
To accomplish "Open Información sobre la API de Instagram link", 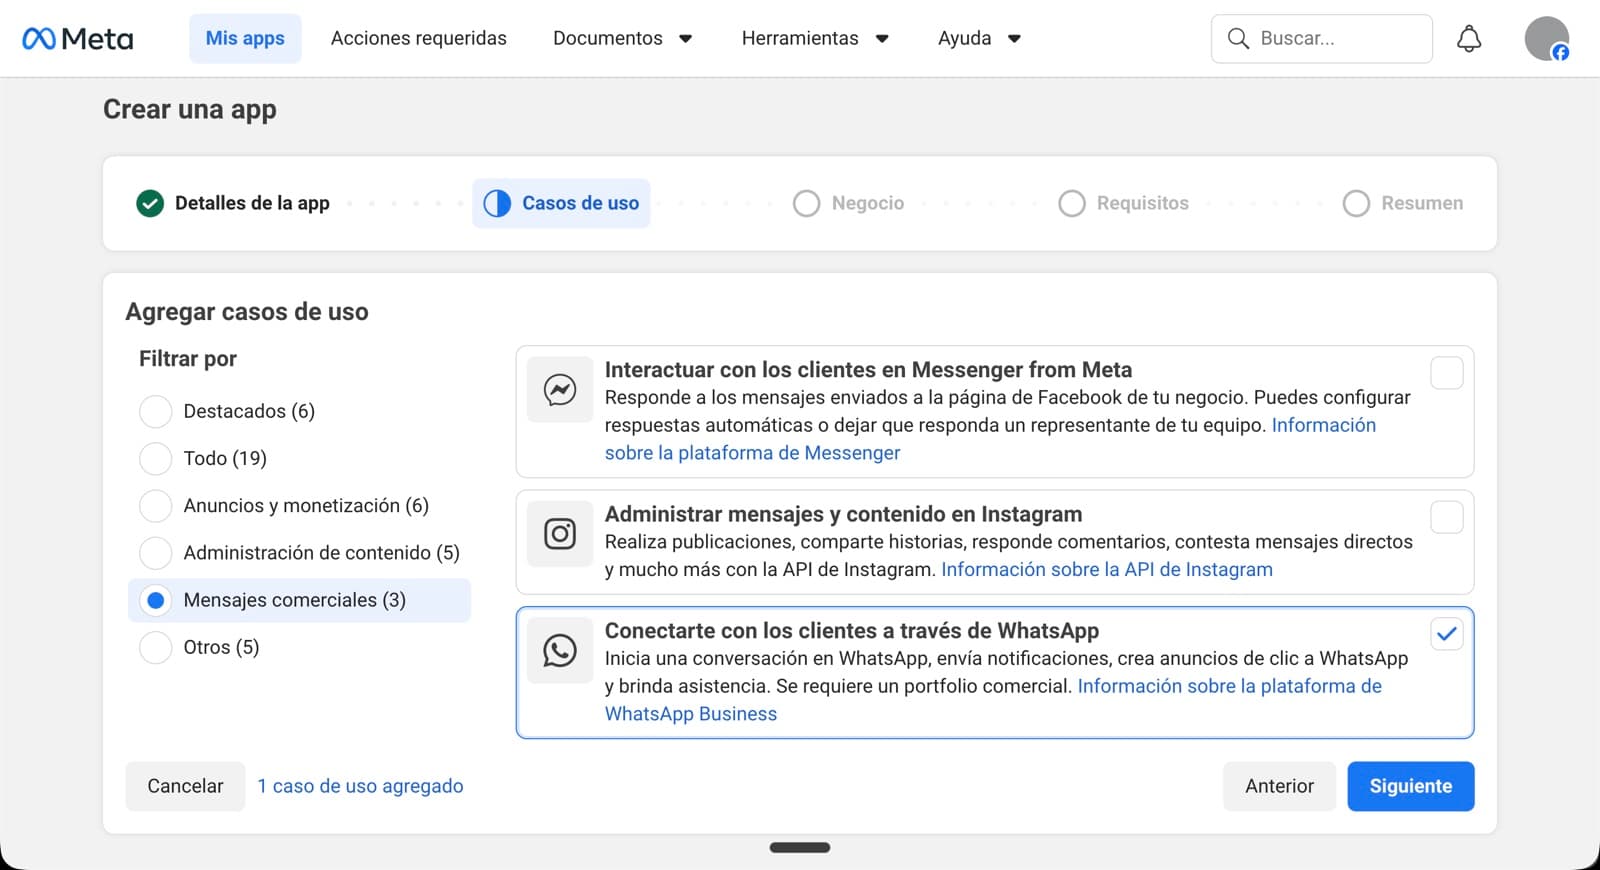I will click(1107, 569).
